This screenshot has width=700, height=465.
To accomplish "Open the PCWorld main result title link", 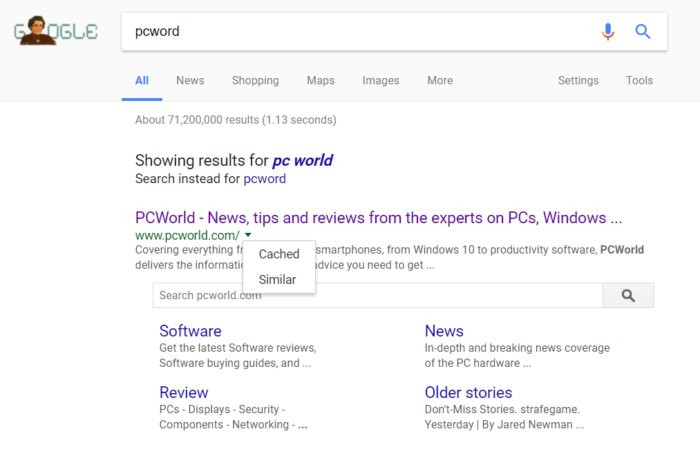I will click(378, 218).
